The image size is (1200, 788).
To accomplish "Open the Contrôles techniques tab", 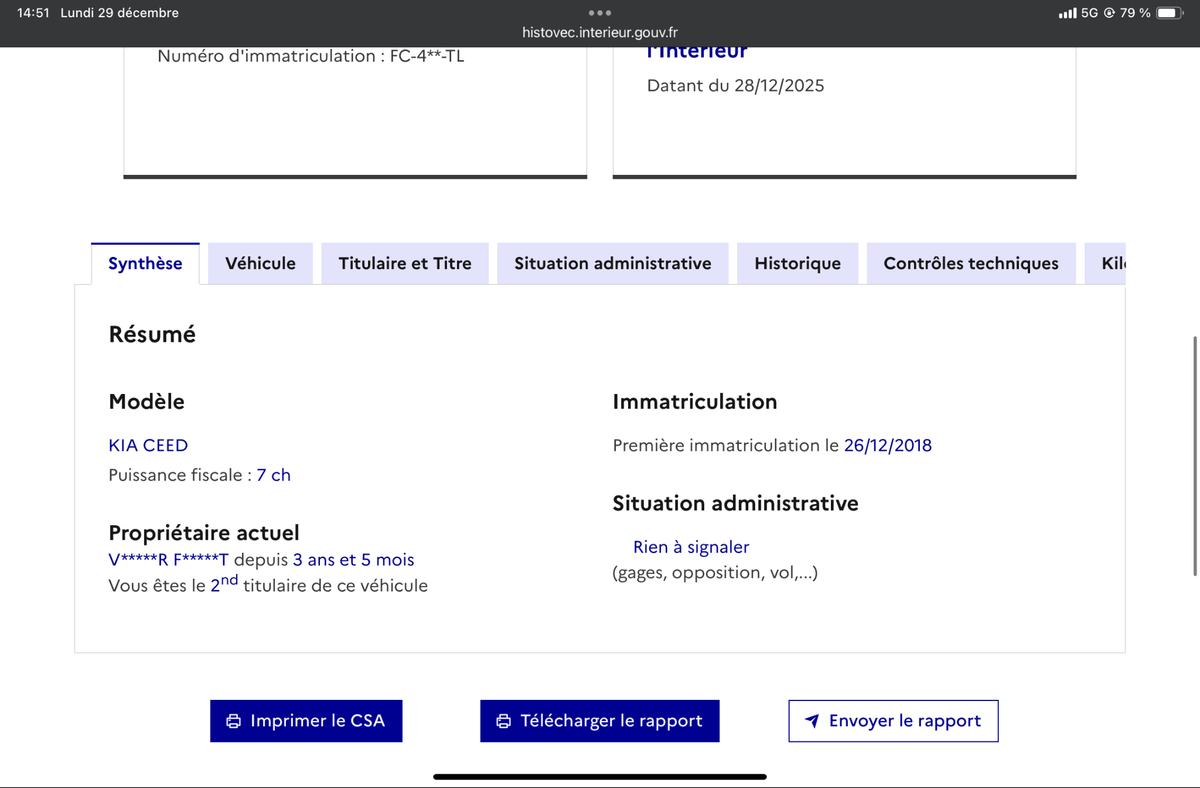I will point(971,264).
